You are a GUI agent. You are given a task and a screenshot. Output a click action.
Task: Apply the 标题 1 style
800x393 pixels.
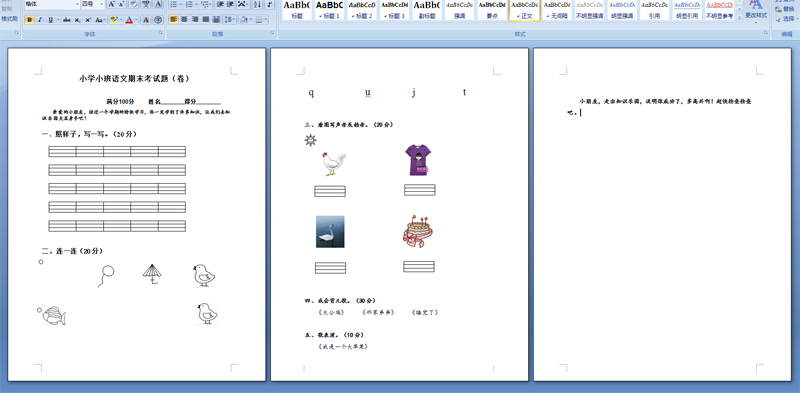329,10
